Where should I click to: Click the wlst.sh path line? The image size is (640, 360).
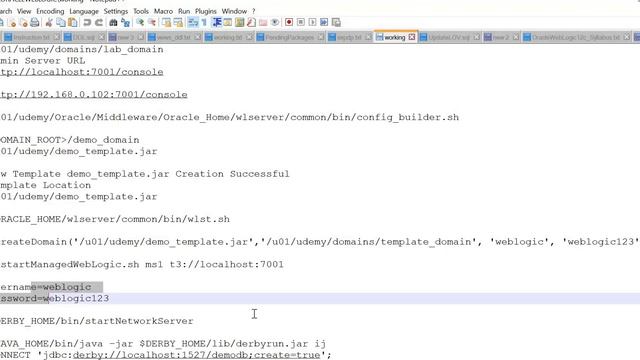(115, 219)
